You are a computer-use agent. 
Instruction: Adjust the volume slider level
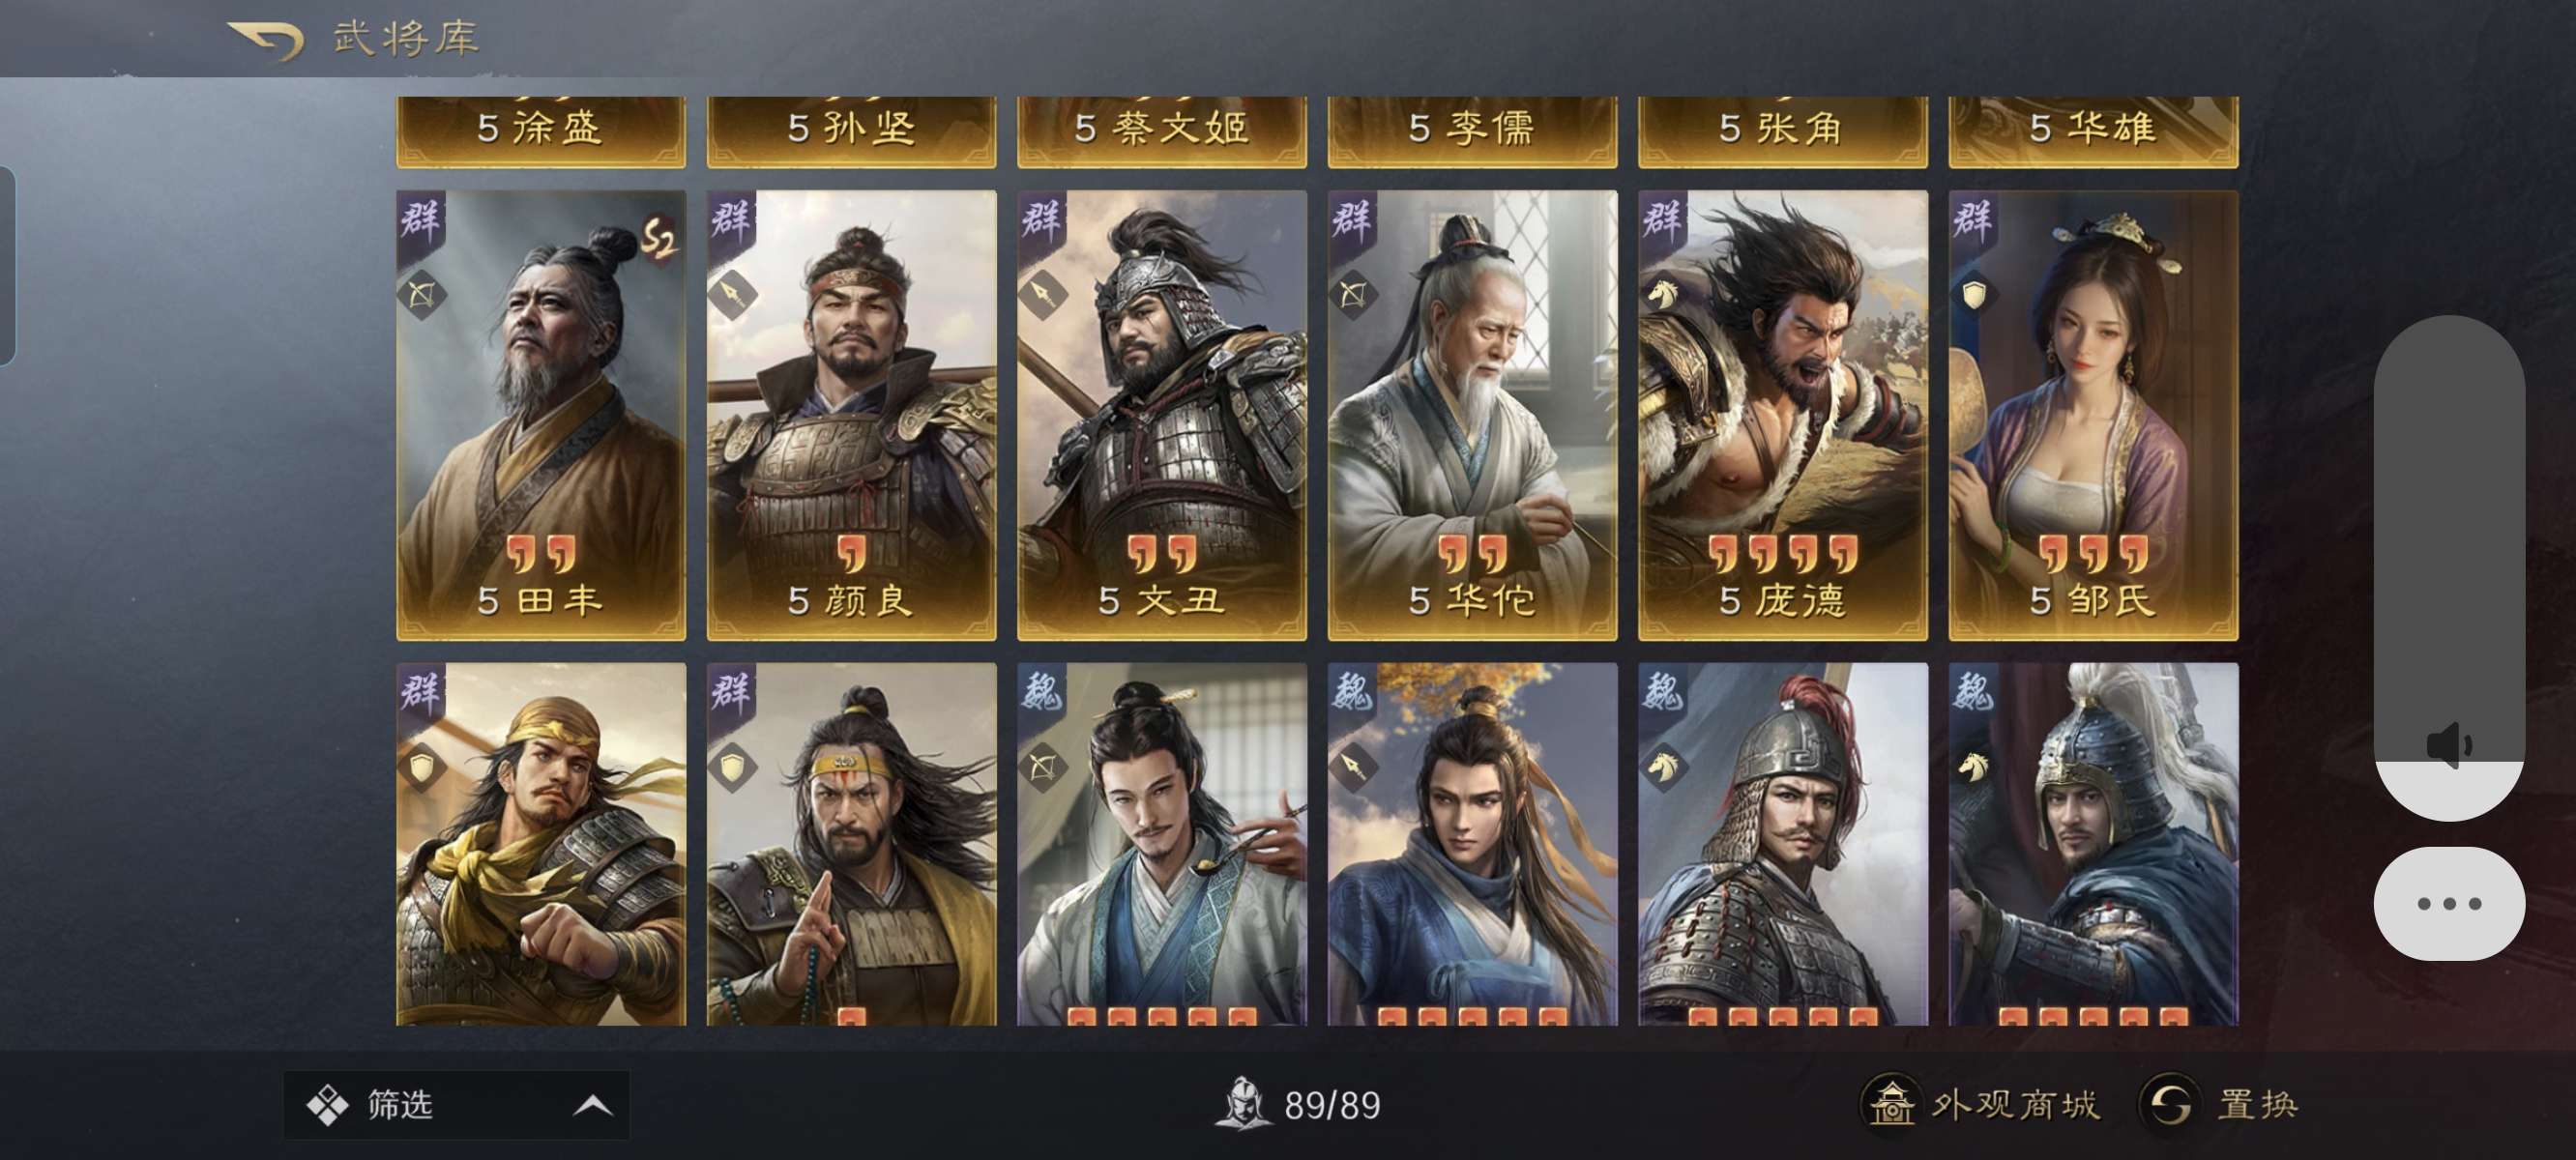coord(2449,568)
